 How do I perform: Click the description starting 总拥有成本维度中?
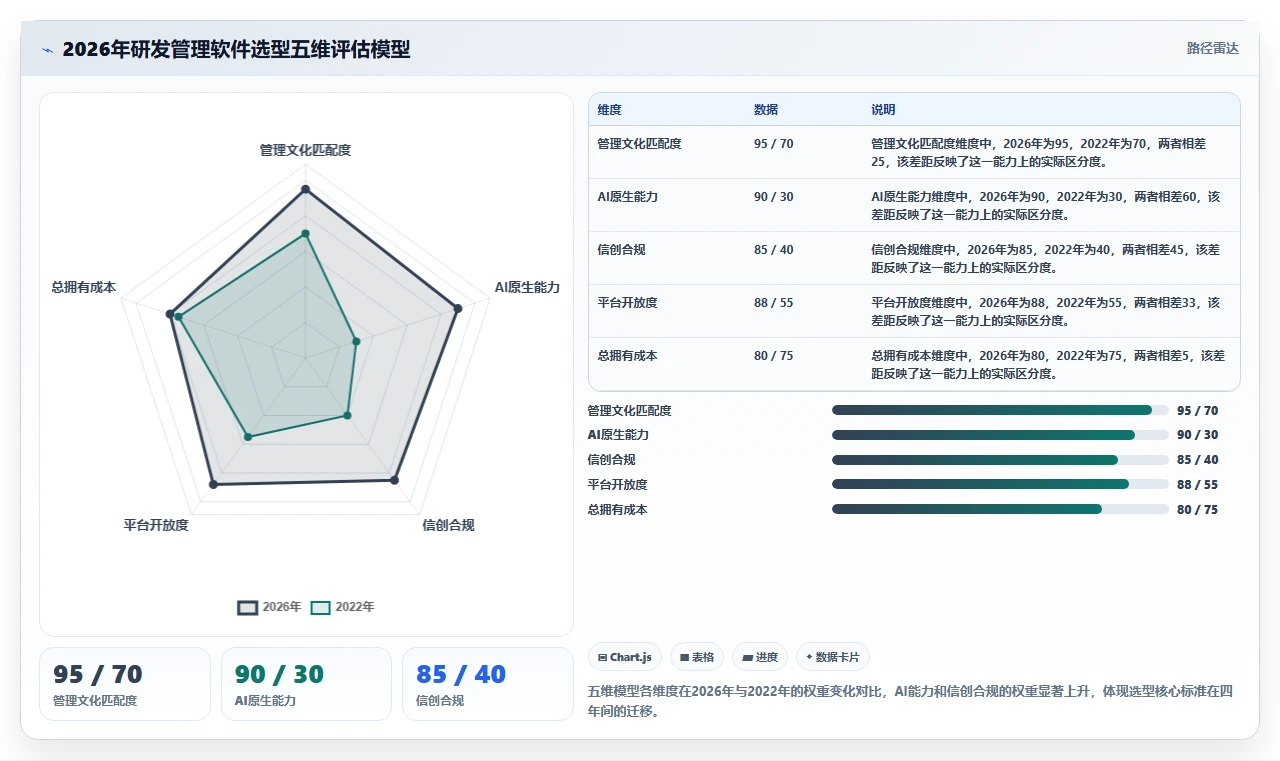click(x=1048, y=364)
